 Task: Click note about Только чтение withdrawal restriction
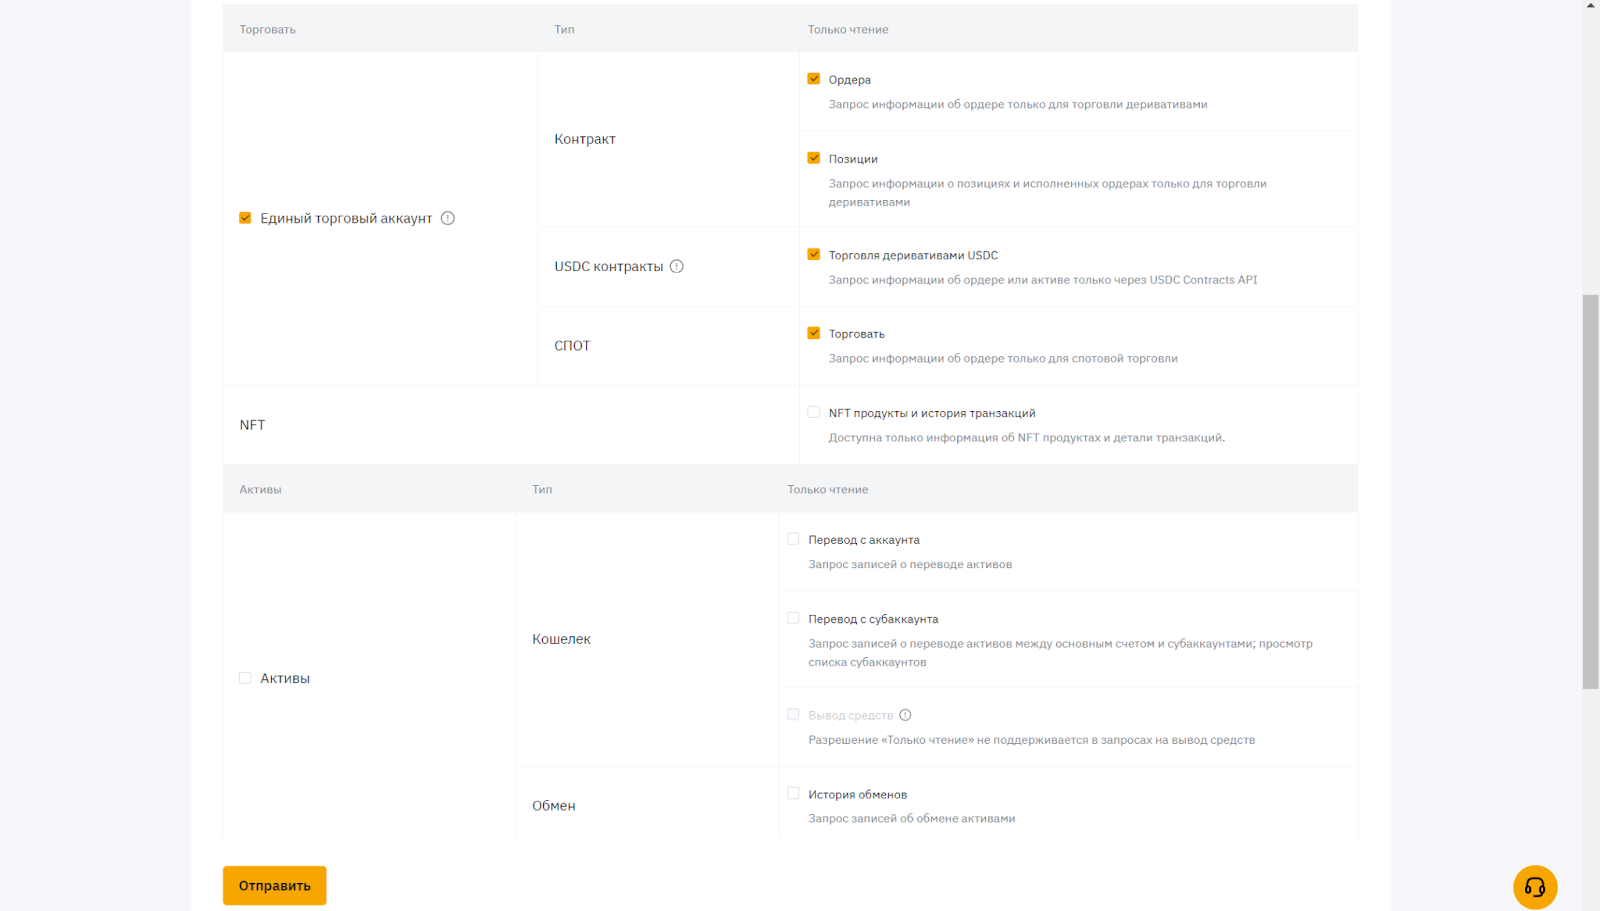tap(1032, 740)
